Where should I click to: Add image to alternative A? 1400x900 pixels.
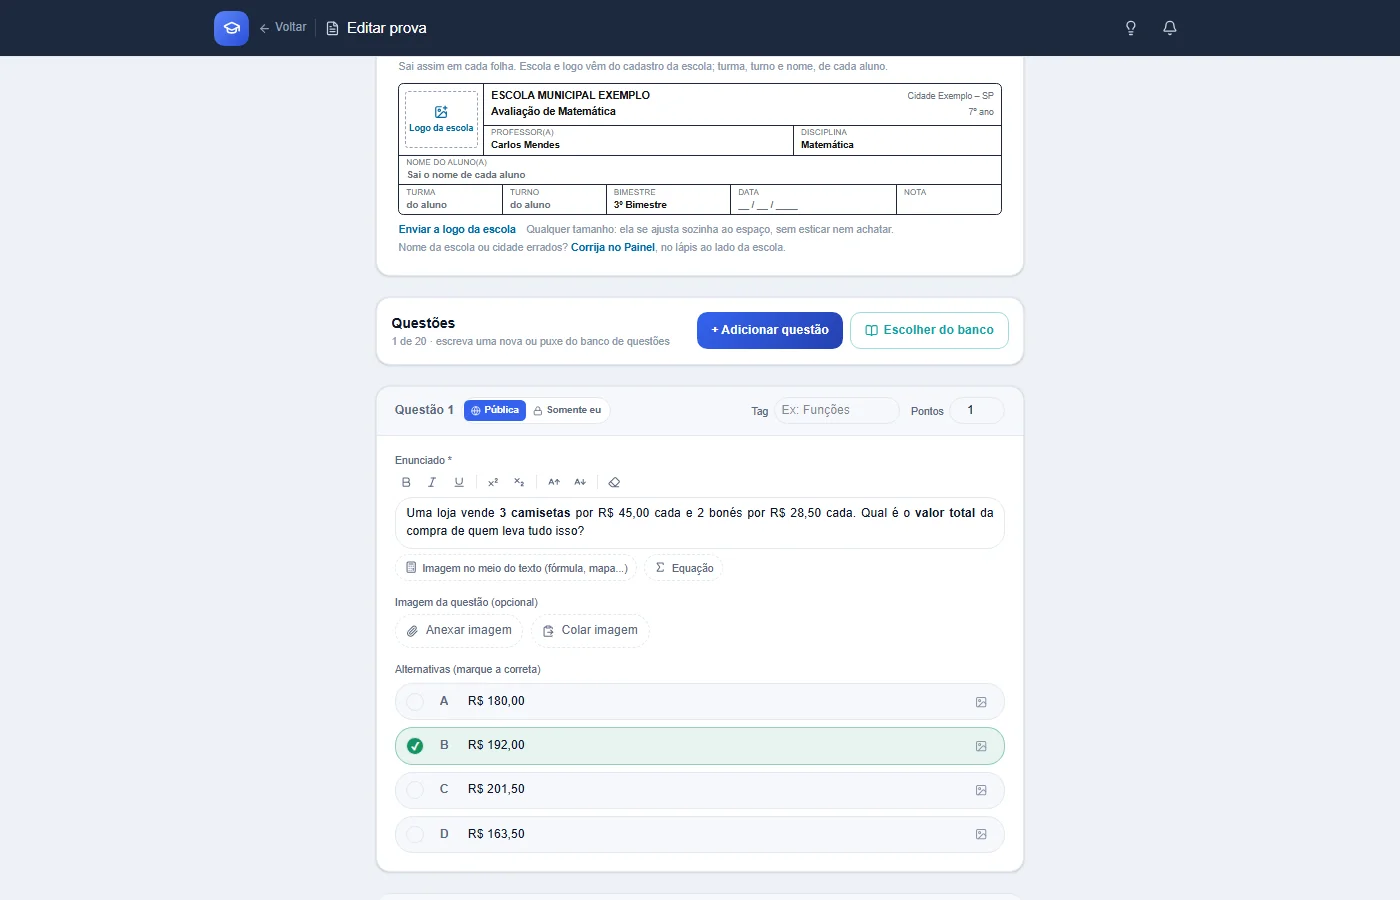[x=981, y=702]
